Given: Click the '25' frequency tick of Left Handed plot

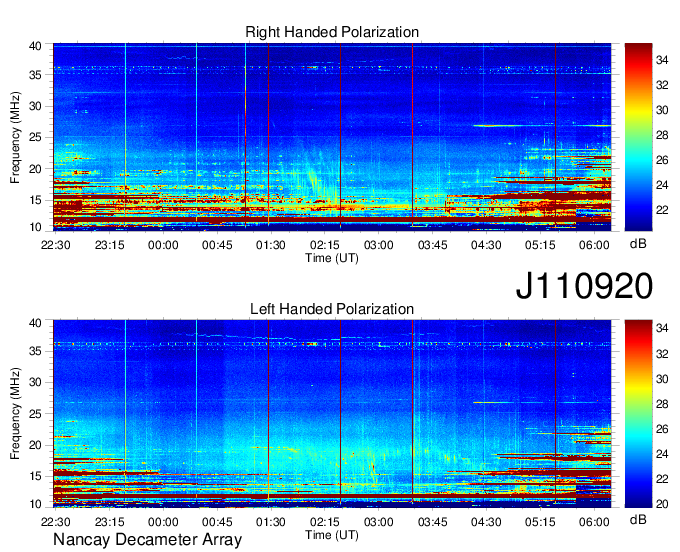Looking at the screenshot, I should 35,414.
